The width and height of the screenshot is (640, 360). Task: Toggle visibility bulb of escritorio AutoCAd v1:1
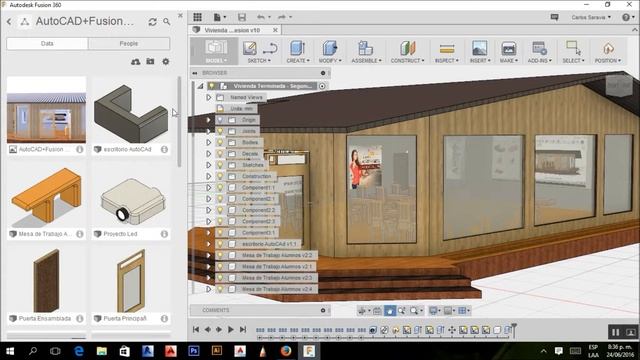tap(220, 244)
